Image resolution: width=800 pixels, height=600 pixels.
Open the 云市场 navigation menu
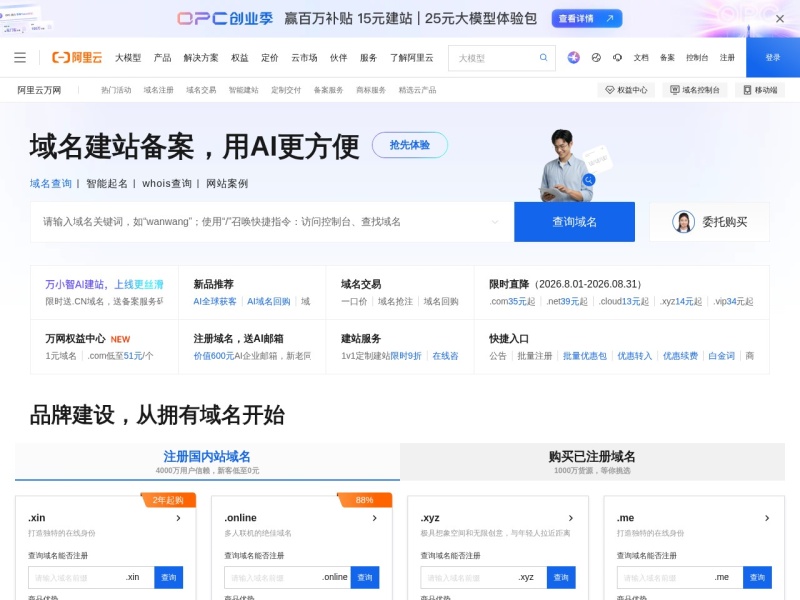click(304, 58)
